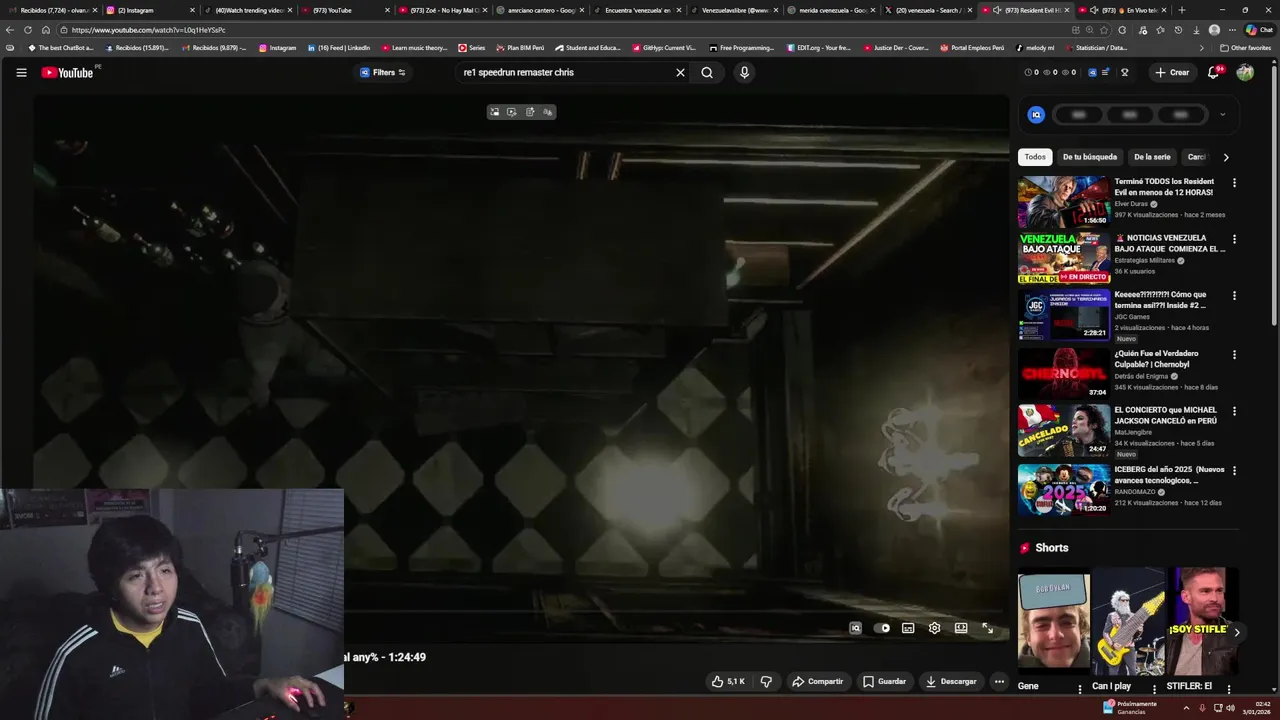
Task: Switch to the Instagram browser tab
Action: [x=148, y=10]
